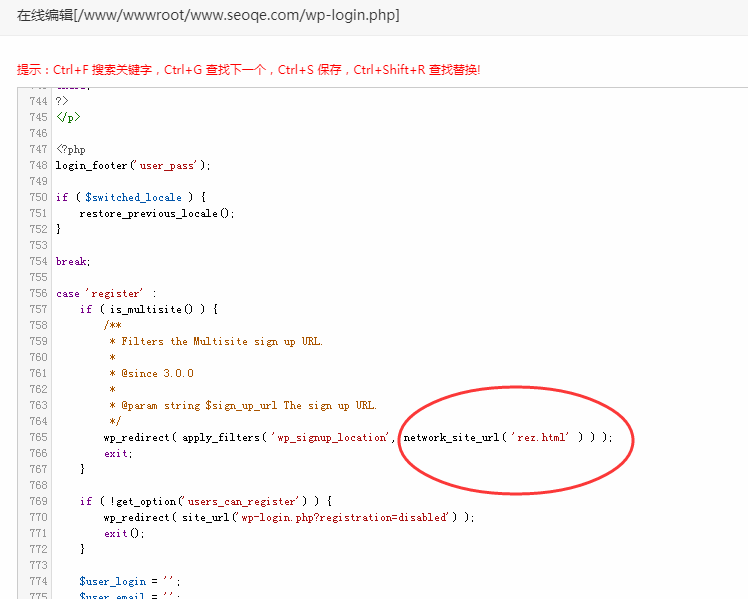This screenshot has width=748, height=599.
Task: Place cursor on restore_previous_locale() call
Action: pos(156,213)
